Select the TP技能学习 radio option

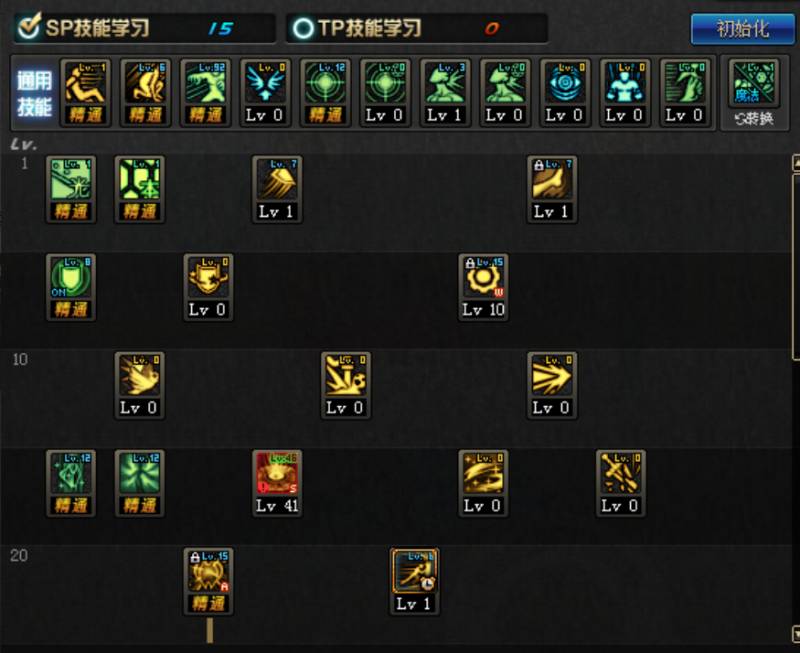tap(303, 29)
